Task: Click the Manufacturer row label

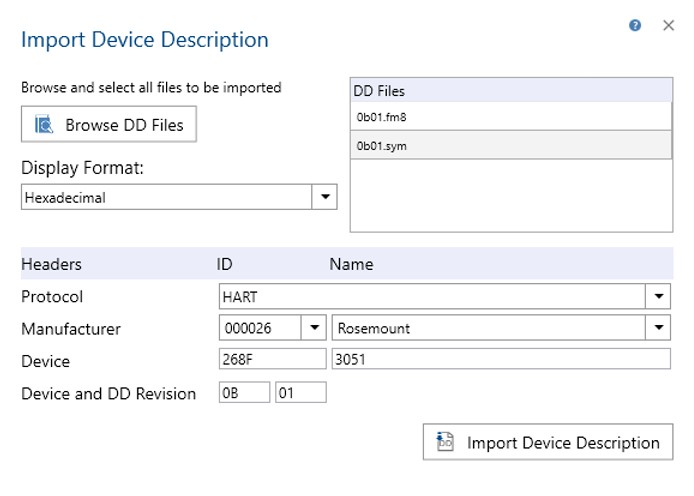Action: tap(71, 329)
